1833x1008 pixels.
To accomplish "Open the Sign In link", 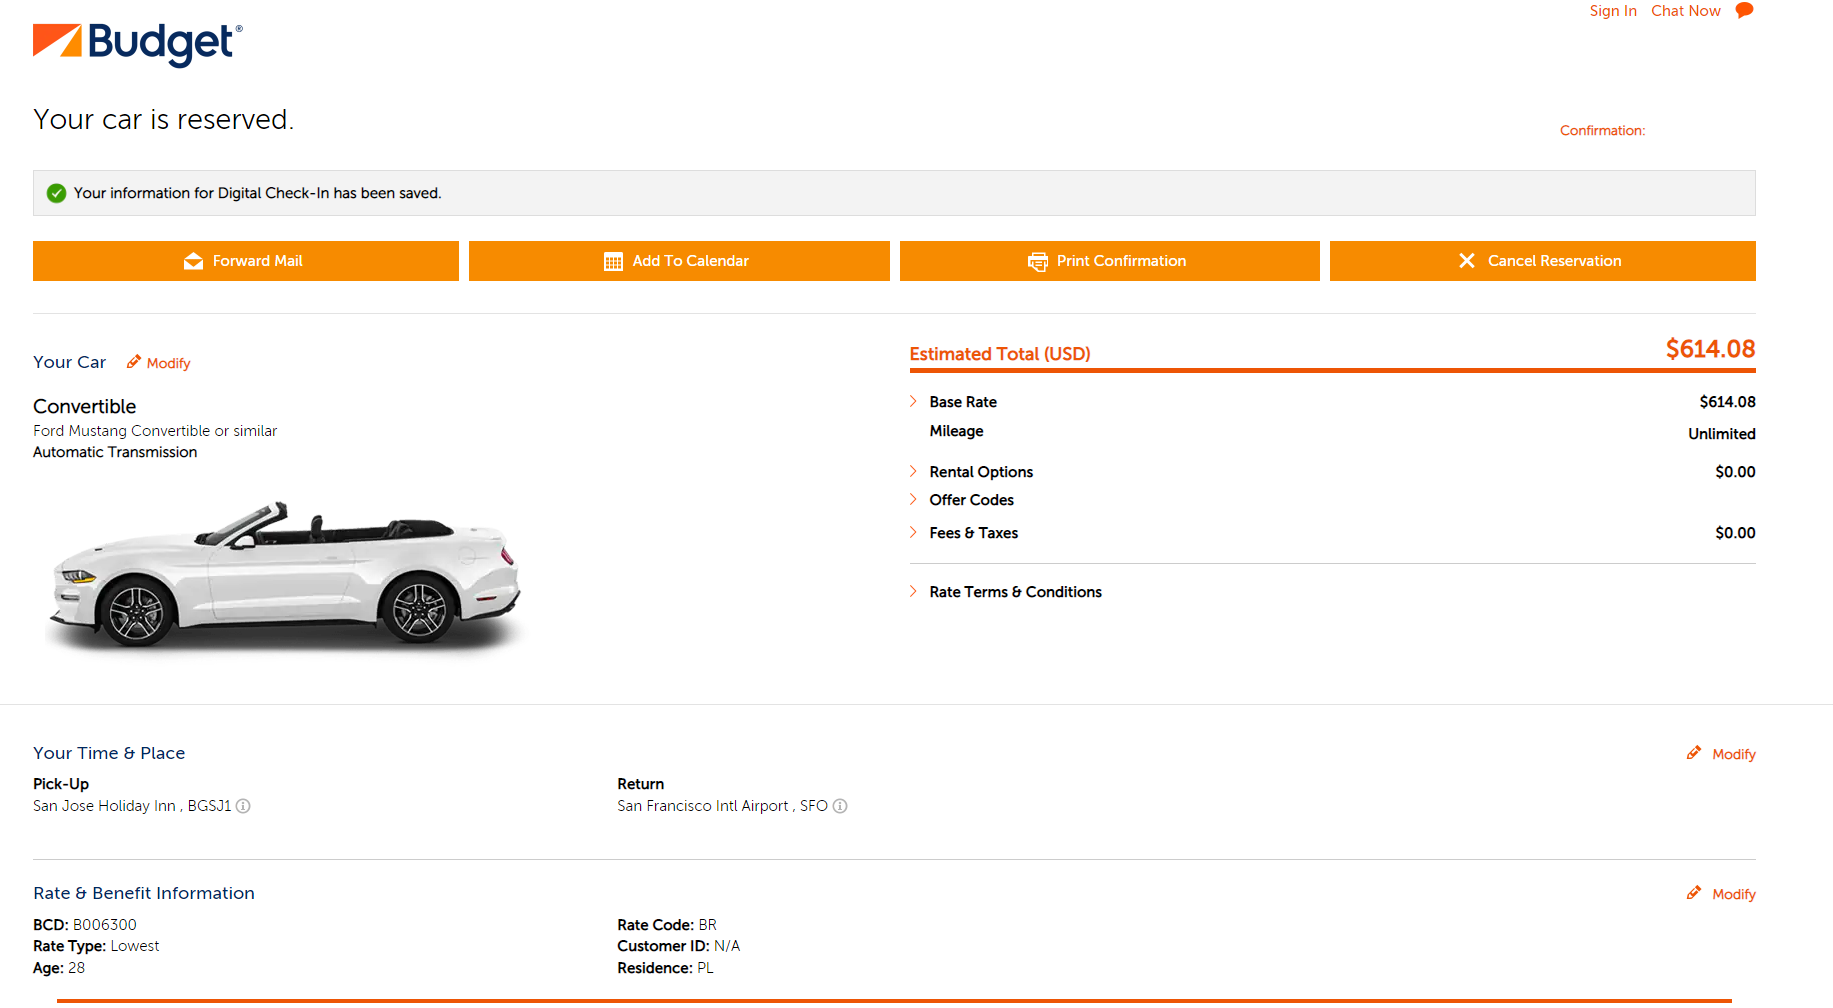I will pos(1613,11).
